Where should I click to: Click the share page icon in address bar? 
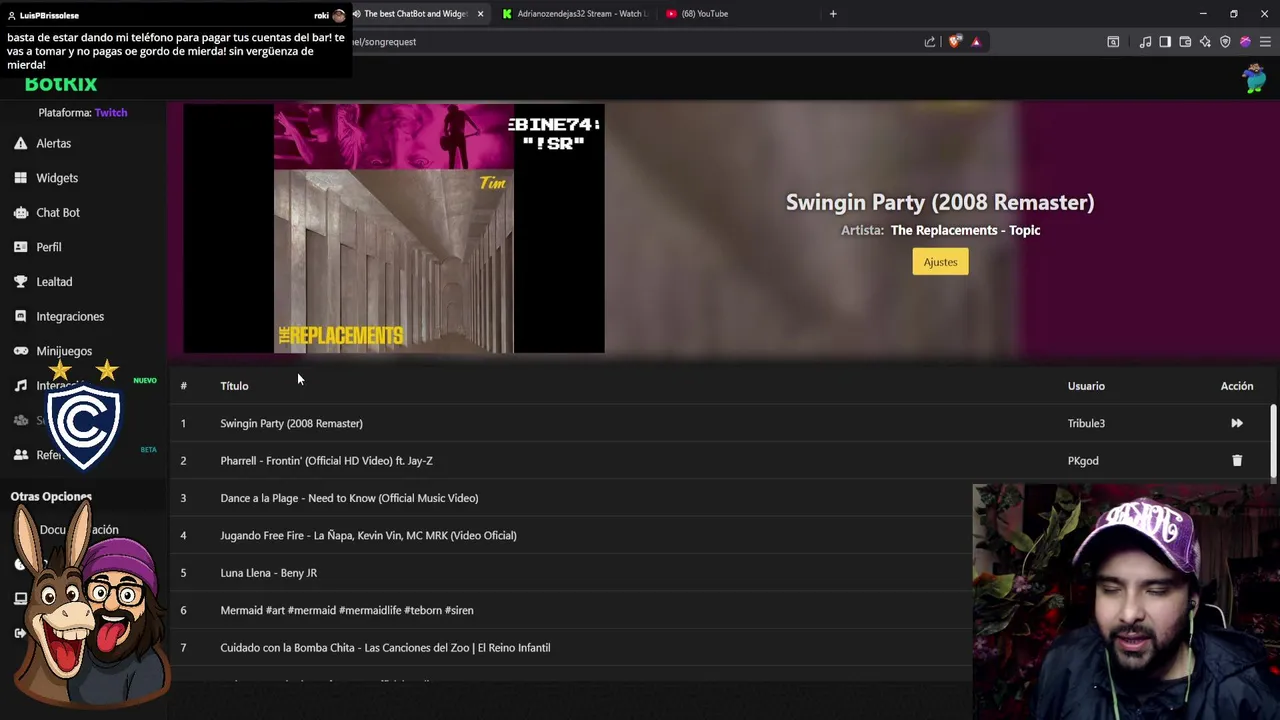(930, 42)
